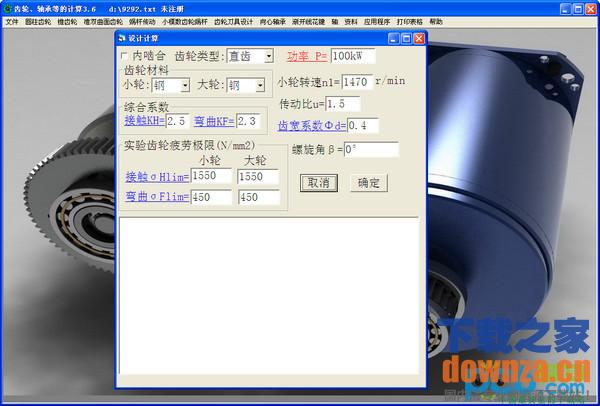Open the 圆柱齿轮 menu
600x406 pixels.
[39, 21]
